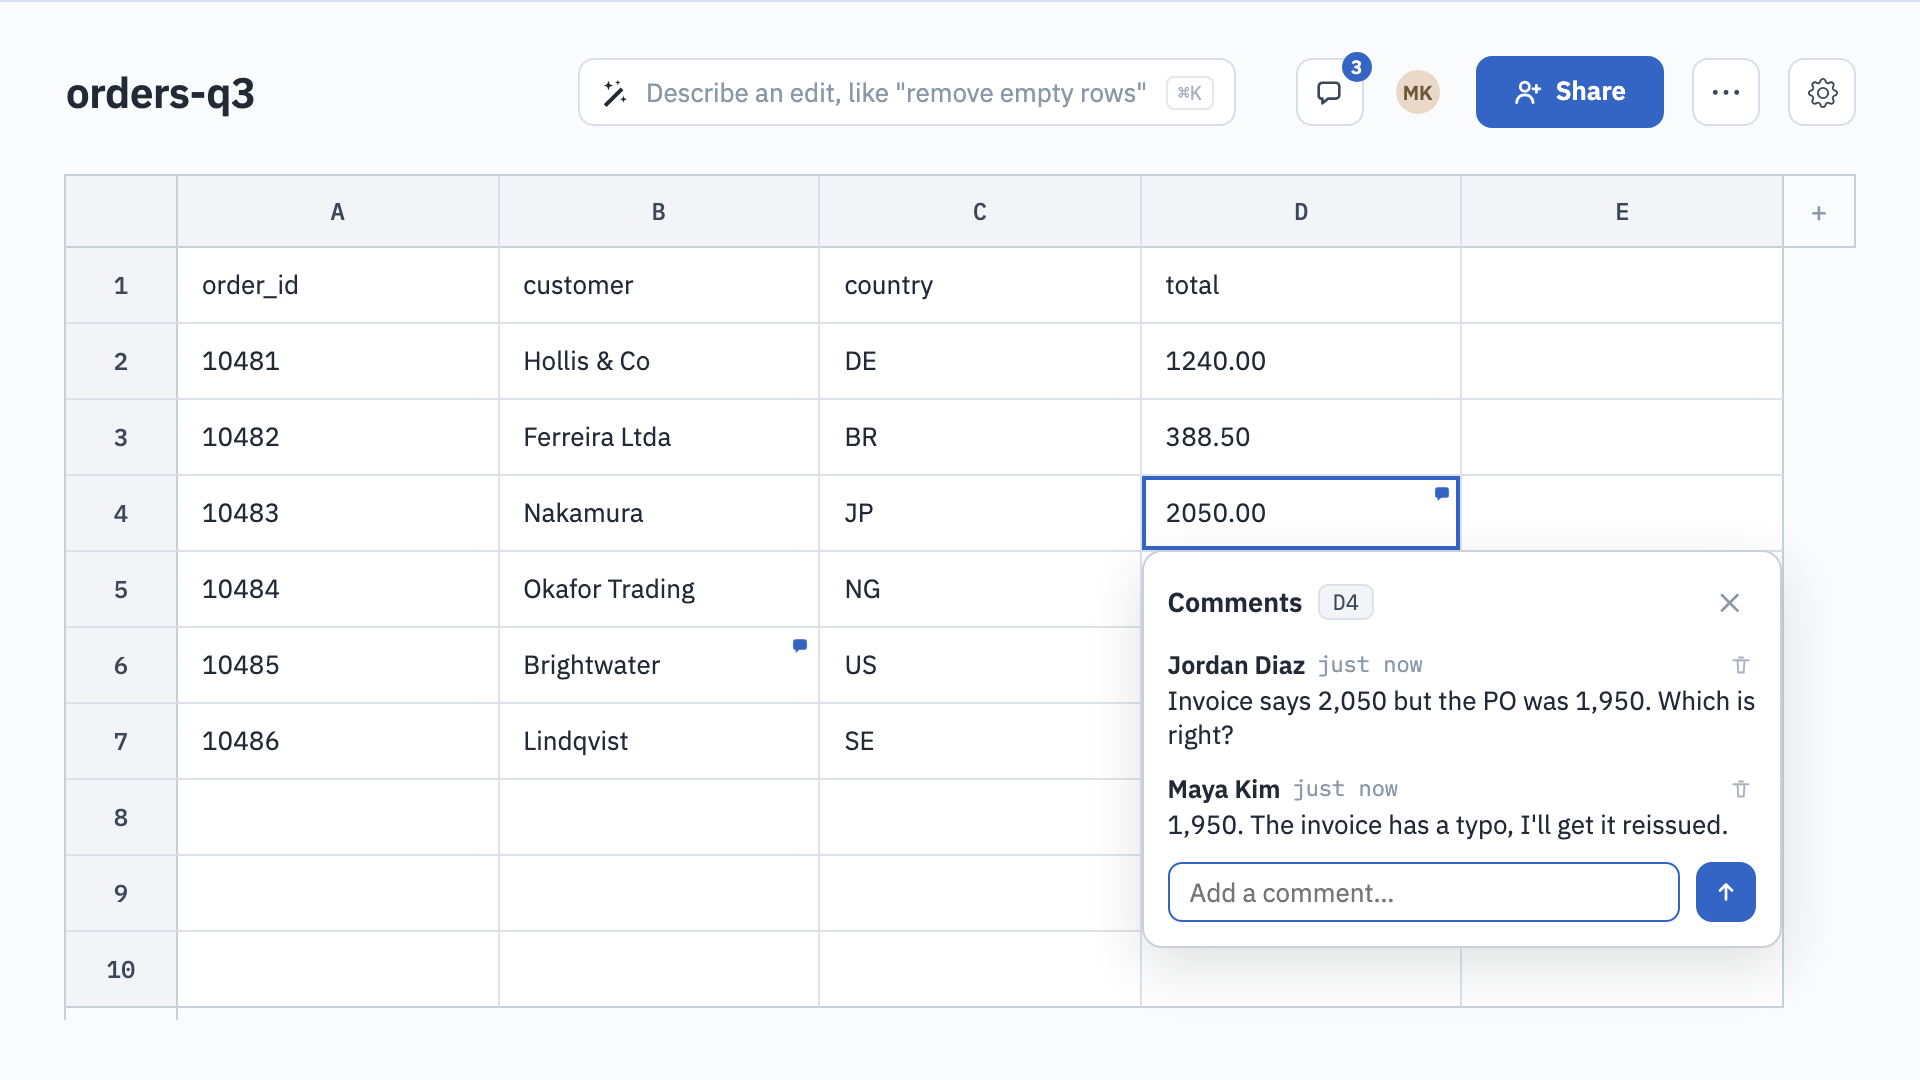Screen dimensions: 1920x1080
Task: Select the Okafor Trading cell
Action: coord(659,589)
